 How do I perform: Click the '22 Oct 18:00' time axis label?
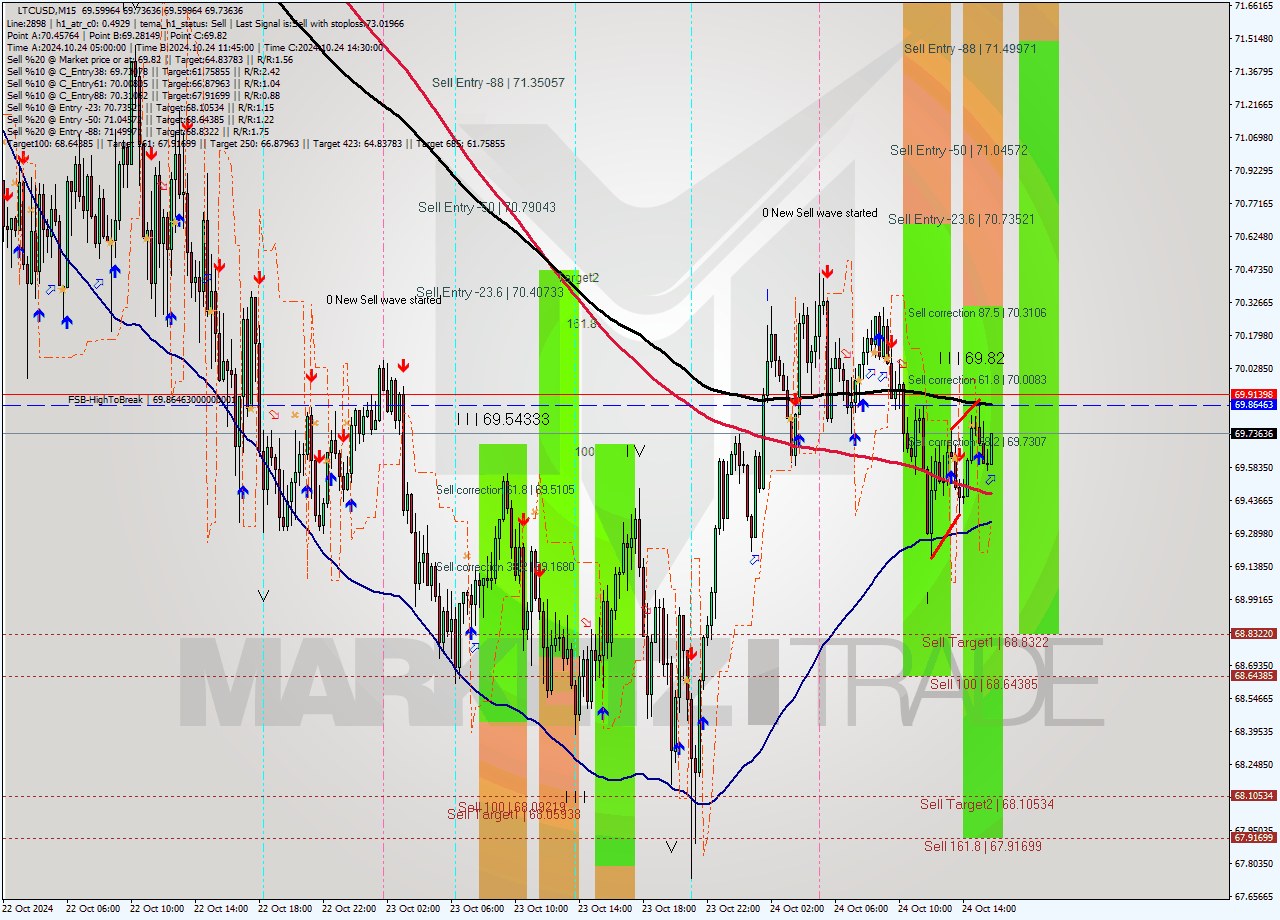pyautogui.click(x=285, y=909)
